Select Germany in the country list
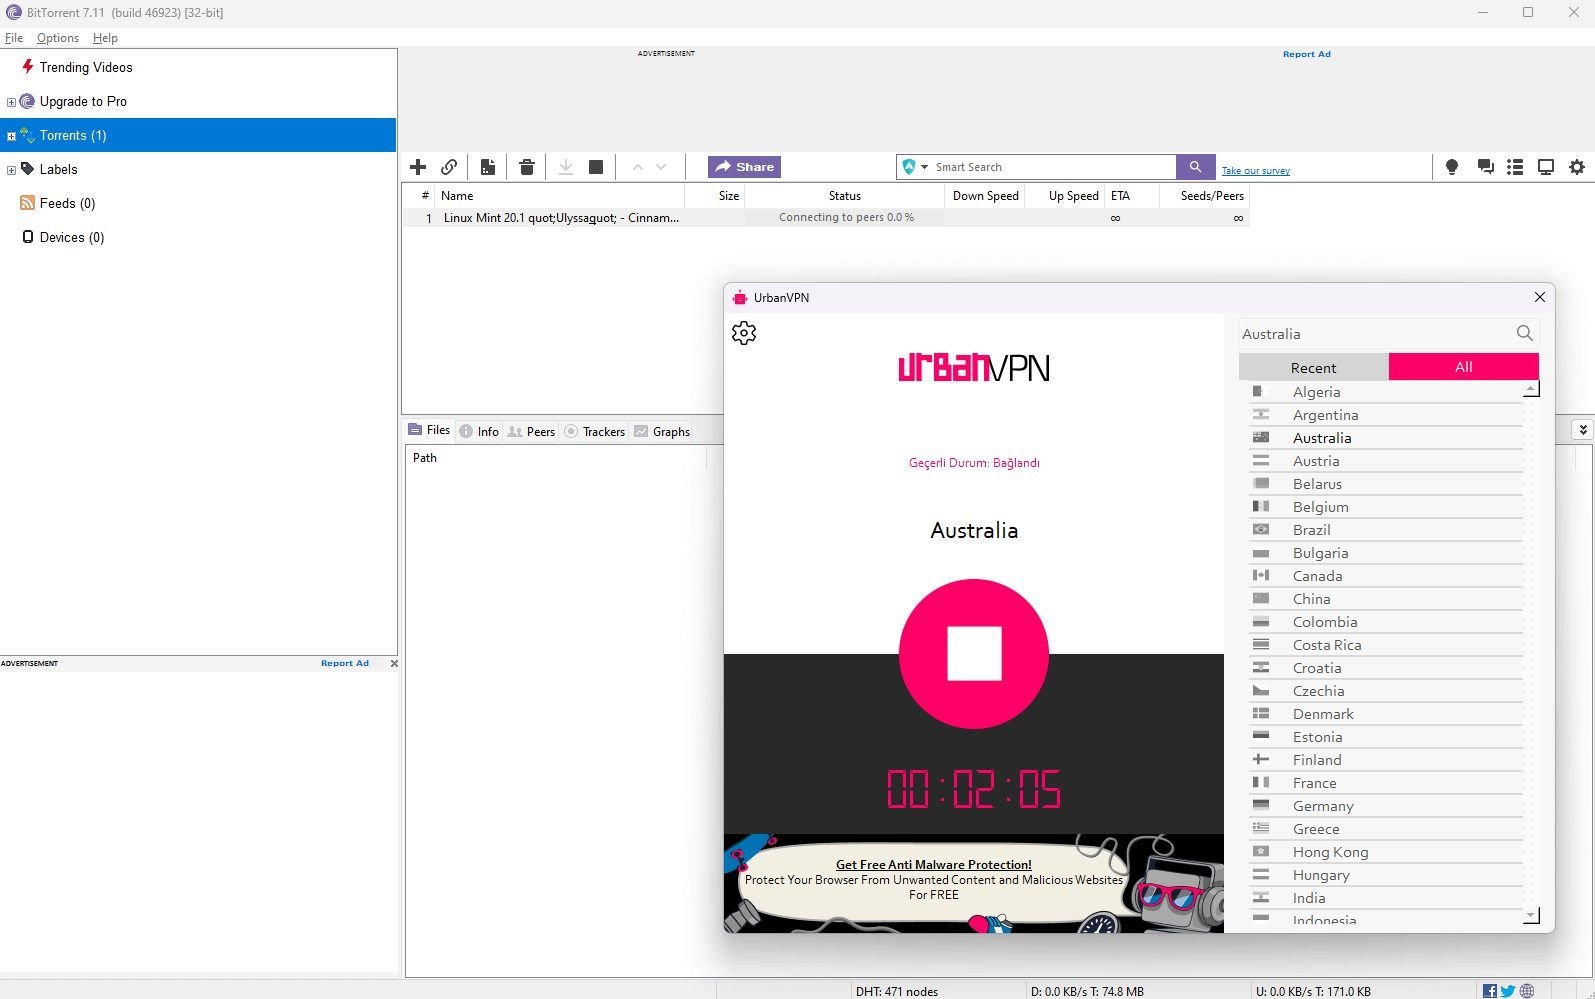 [1386, 806]
